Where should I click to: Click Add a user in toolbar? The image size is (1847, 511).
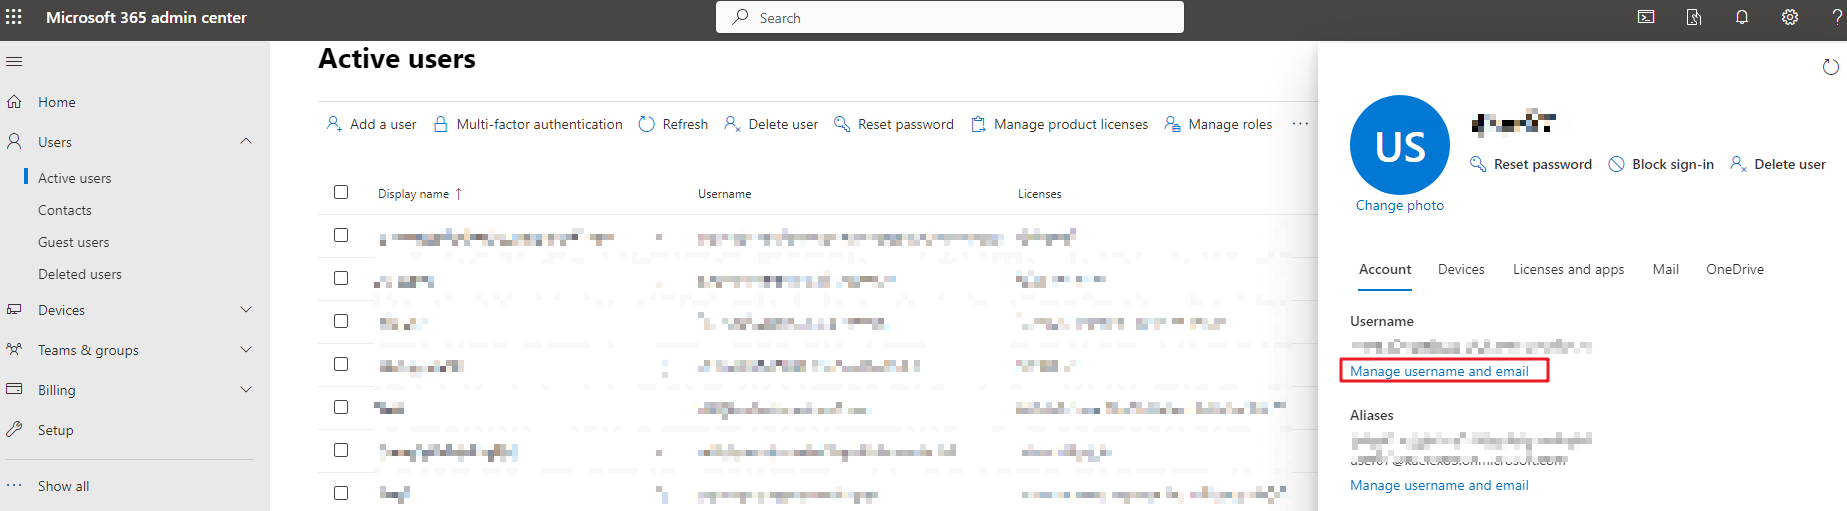click(372, 124)
